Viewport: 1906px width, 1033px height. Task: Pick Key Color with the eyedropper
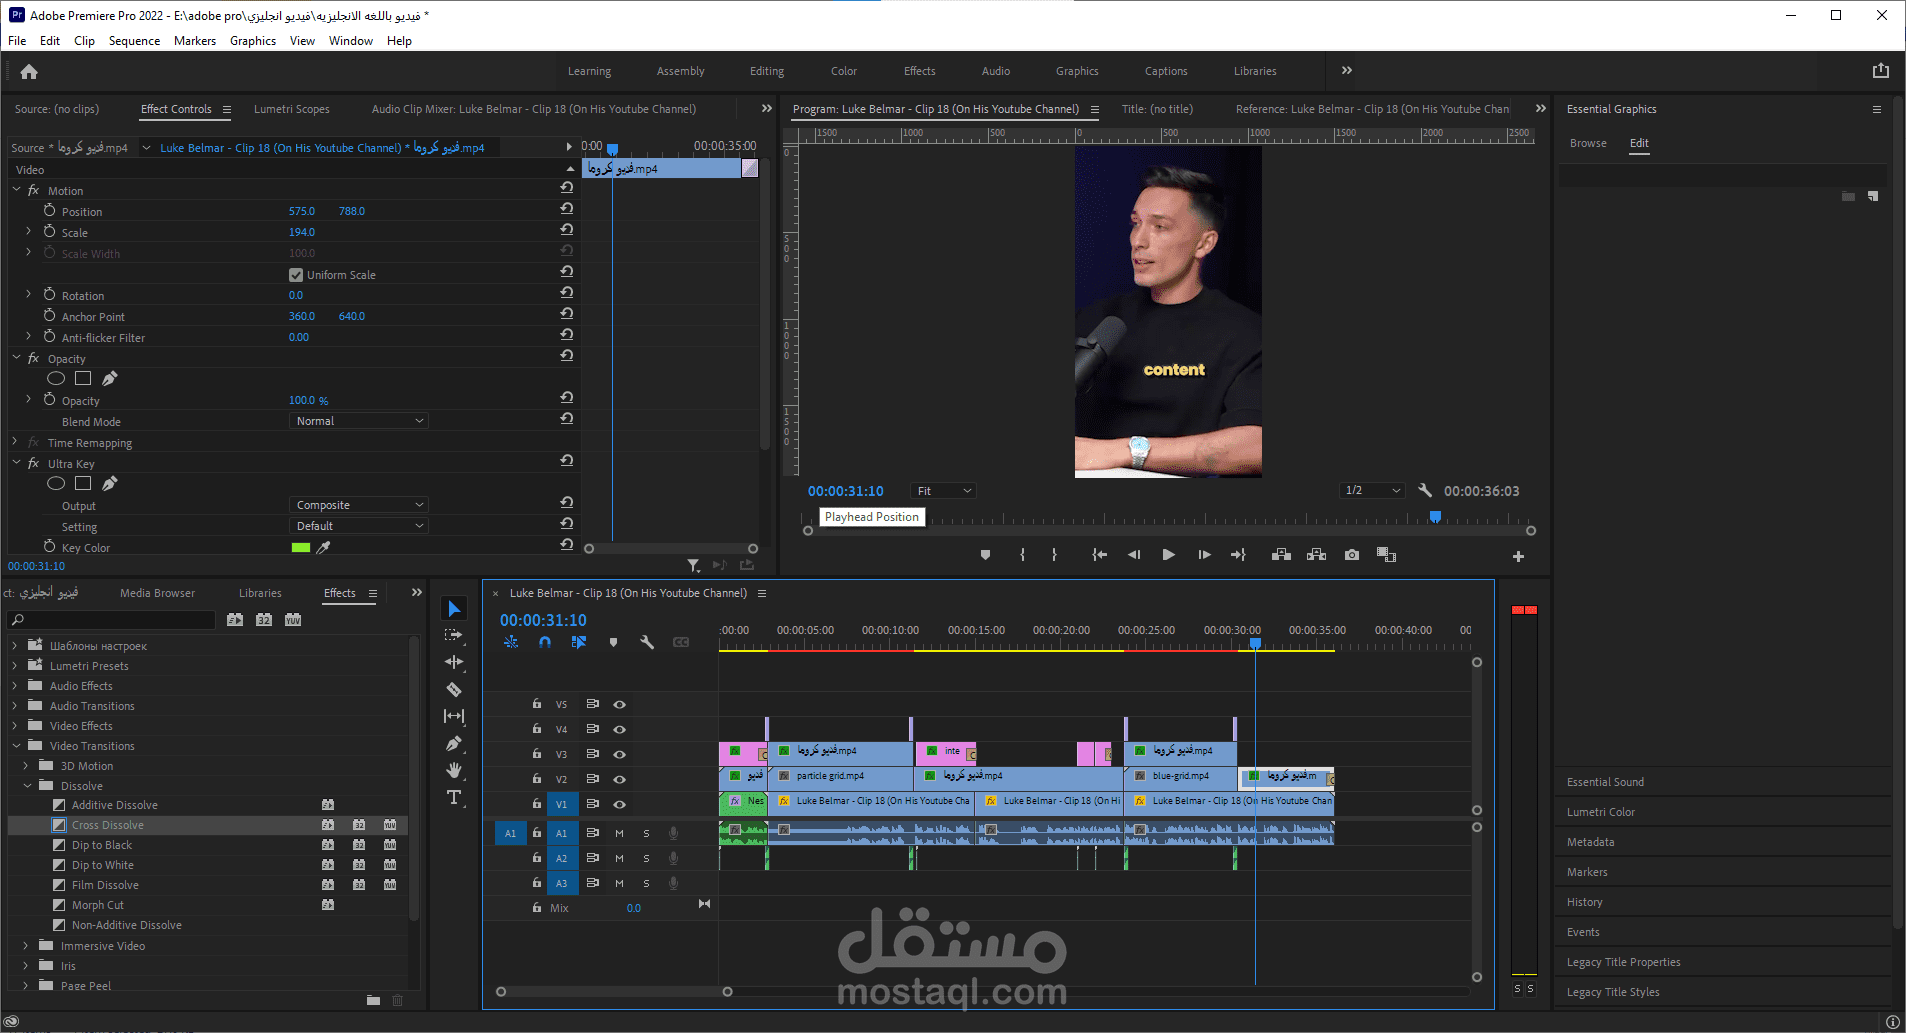pos(323,548)
